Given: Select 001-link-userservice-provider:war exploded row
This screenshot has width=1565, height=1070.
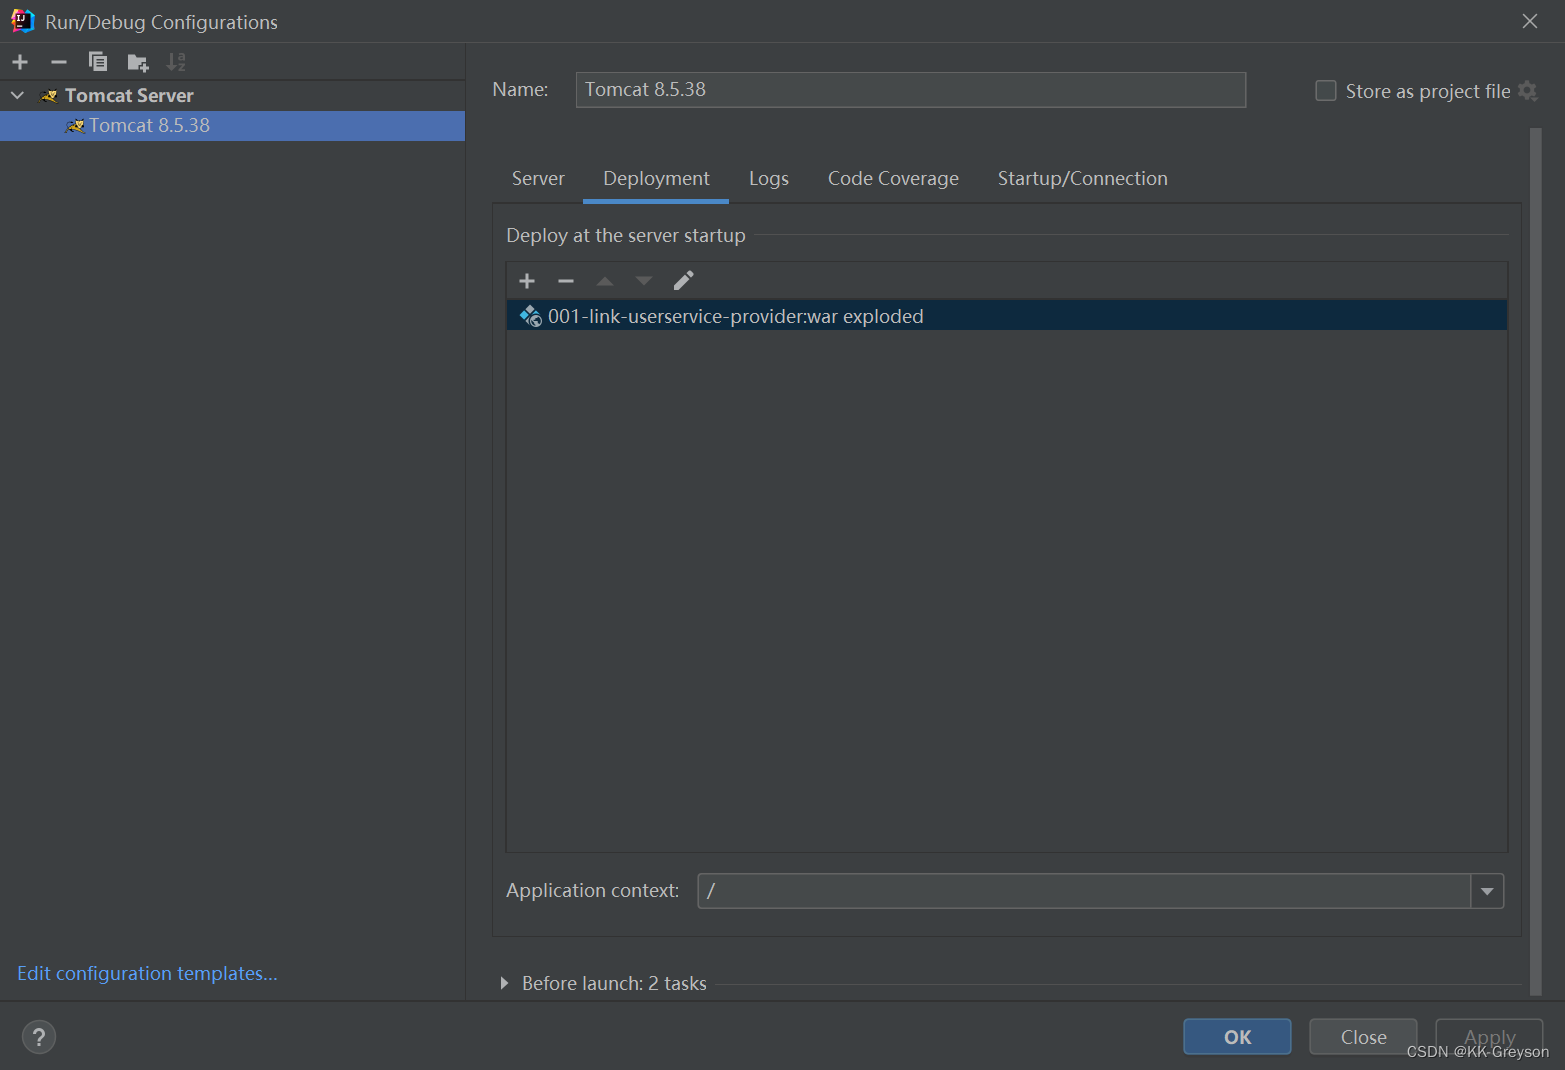Looking at the screenshot, I should coord(1006,316).
